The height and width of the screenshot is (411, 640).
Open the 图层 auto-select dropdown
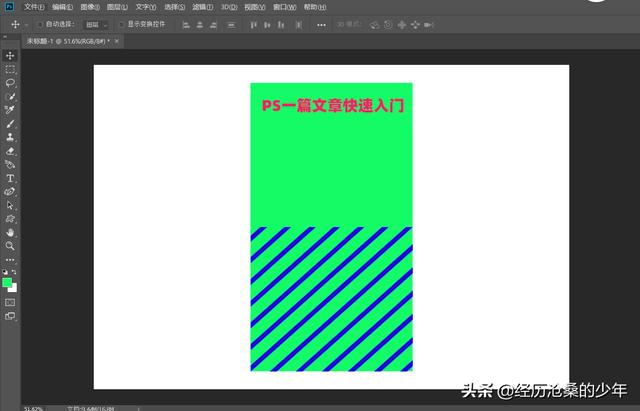96,25
